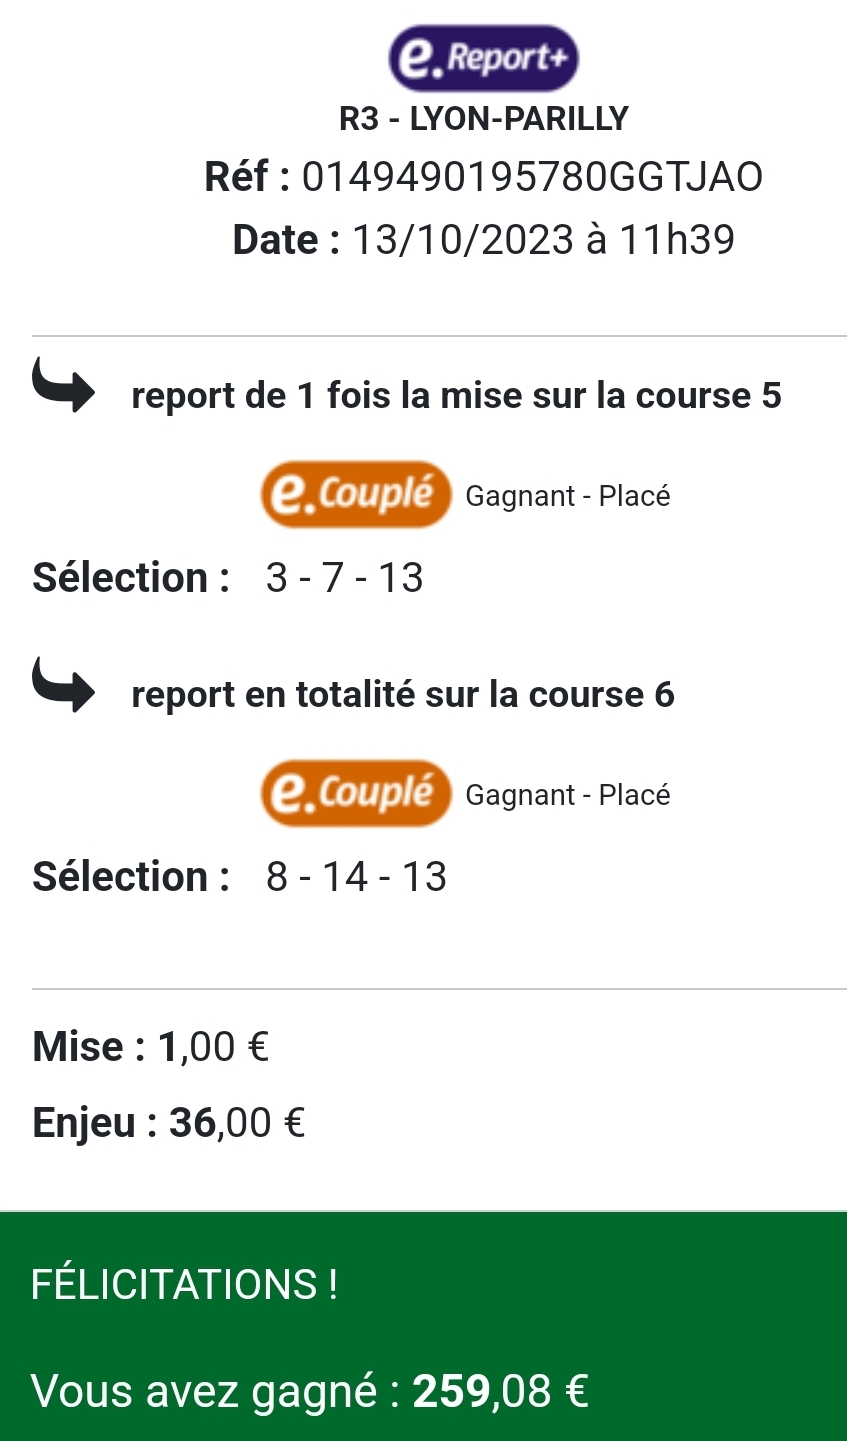This screenshot has height=1441, width=847.
Task: Tap the e.Couplé badge for course 6
Action: [356, 793]
